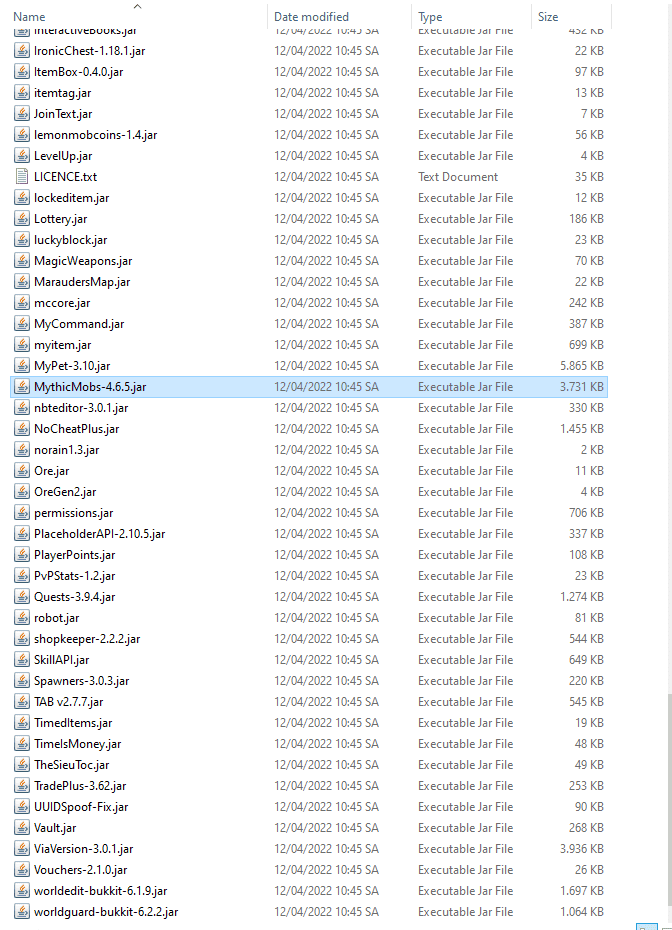Screen dimensions: 672x930
Task: Select norain1.3.jar file name
Action: click(x=66, y=450)
